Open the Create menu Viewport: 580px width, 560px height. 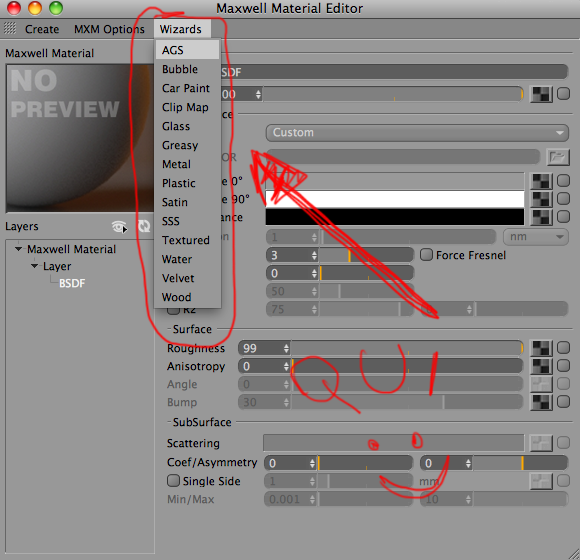[42, 29]
